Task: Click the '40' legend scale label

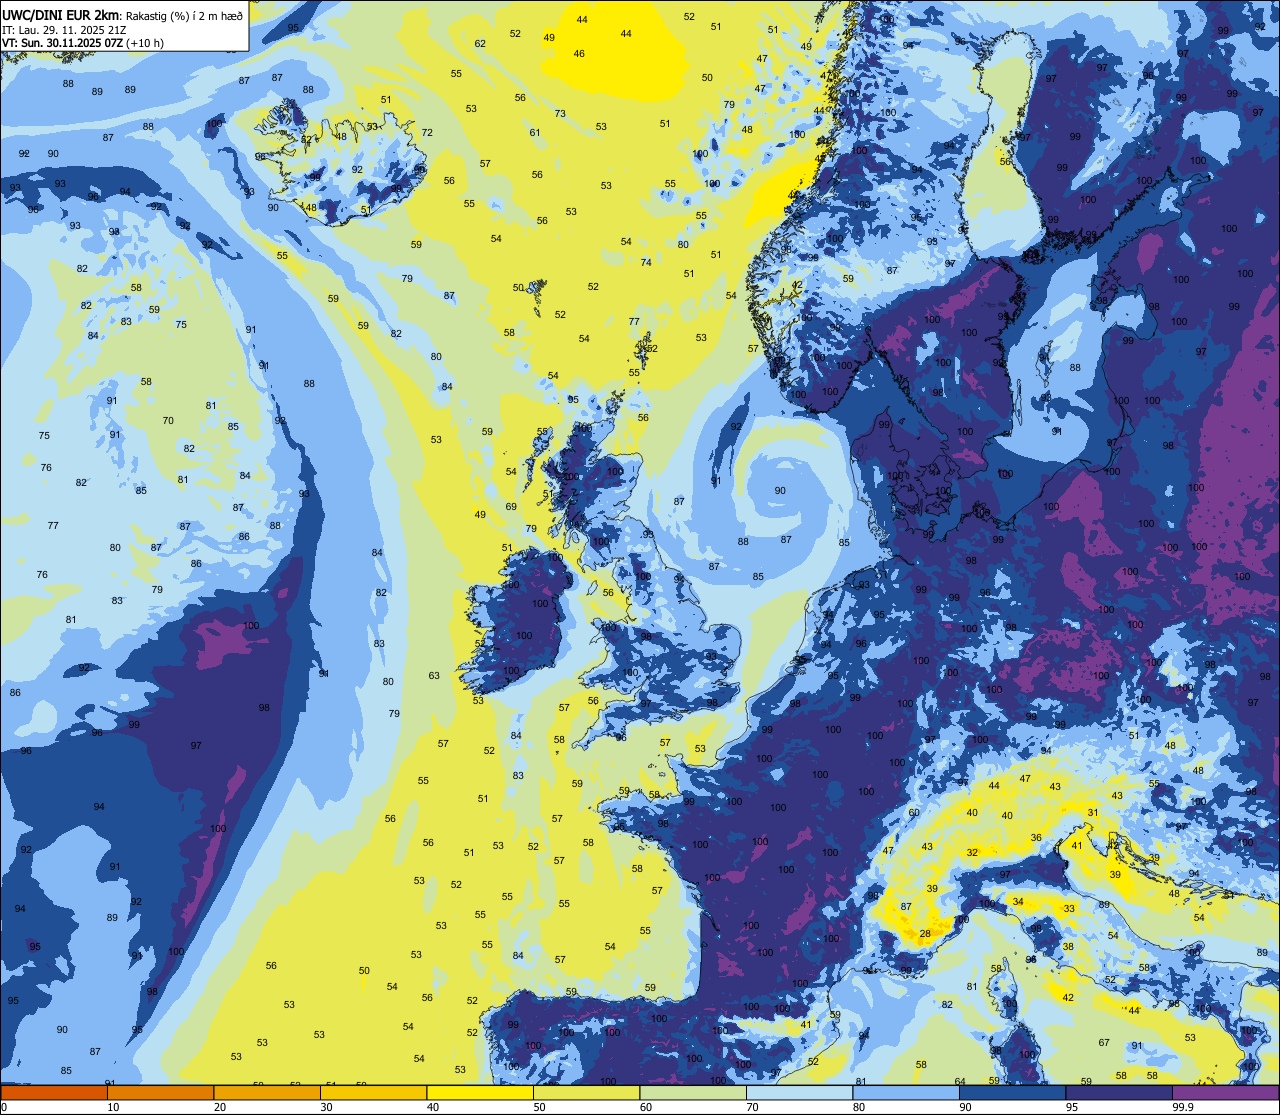Action: 433,1107
